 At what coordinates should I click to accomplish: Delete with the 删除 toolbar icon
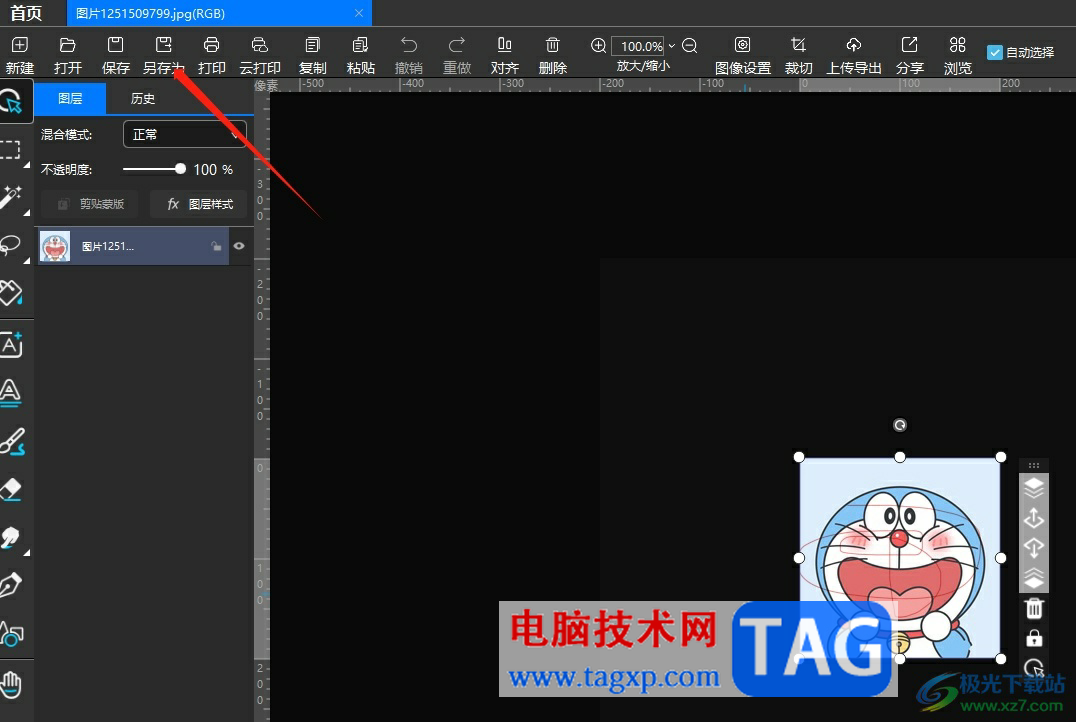552,55
